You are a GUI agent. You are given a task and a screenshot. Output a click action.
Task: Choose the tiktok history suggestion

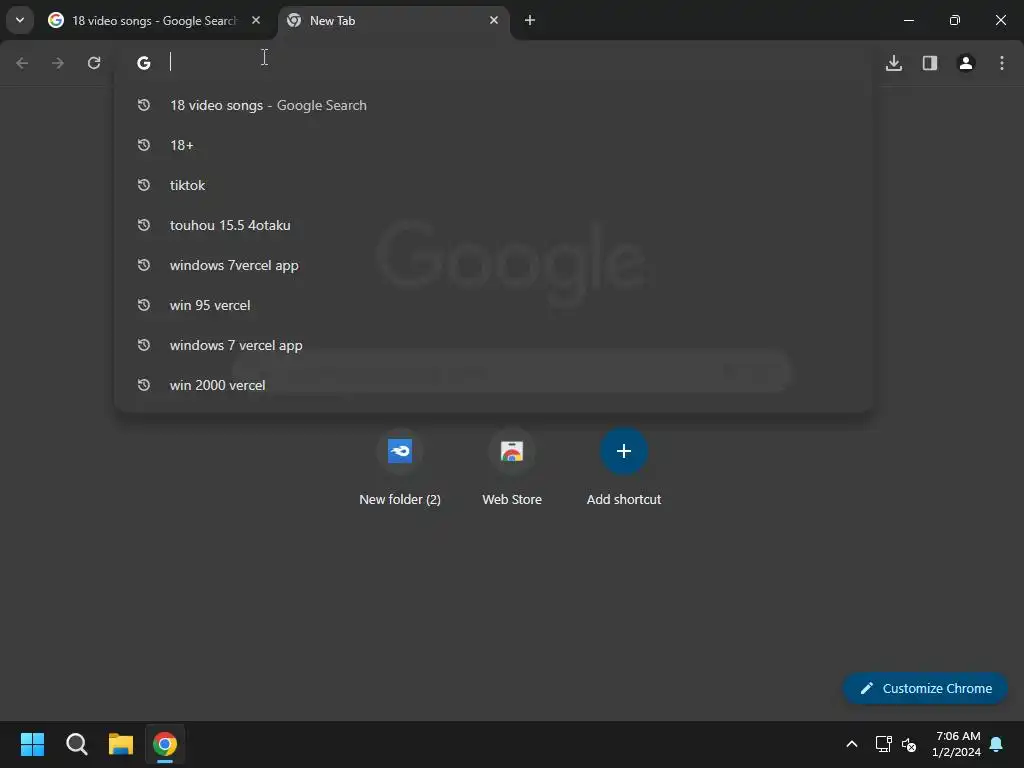coord(494,185)
